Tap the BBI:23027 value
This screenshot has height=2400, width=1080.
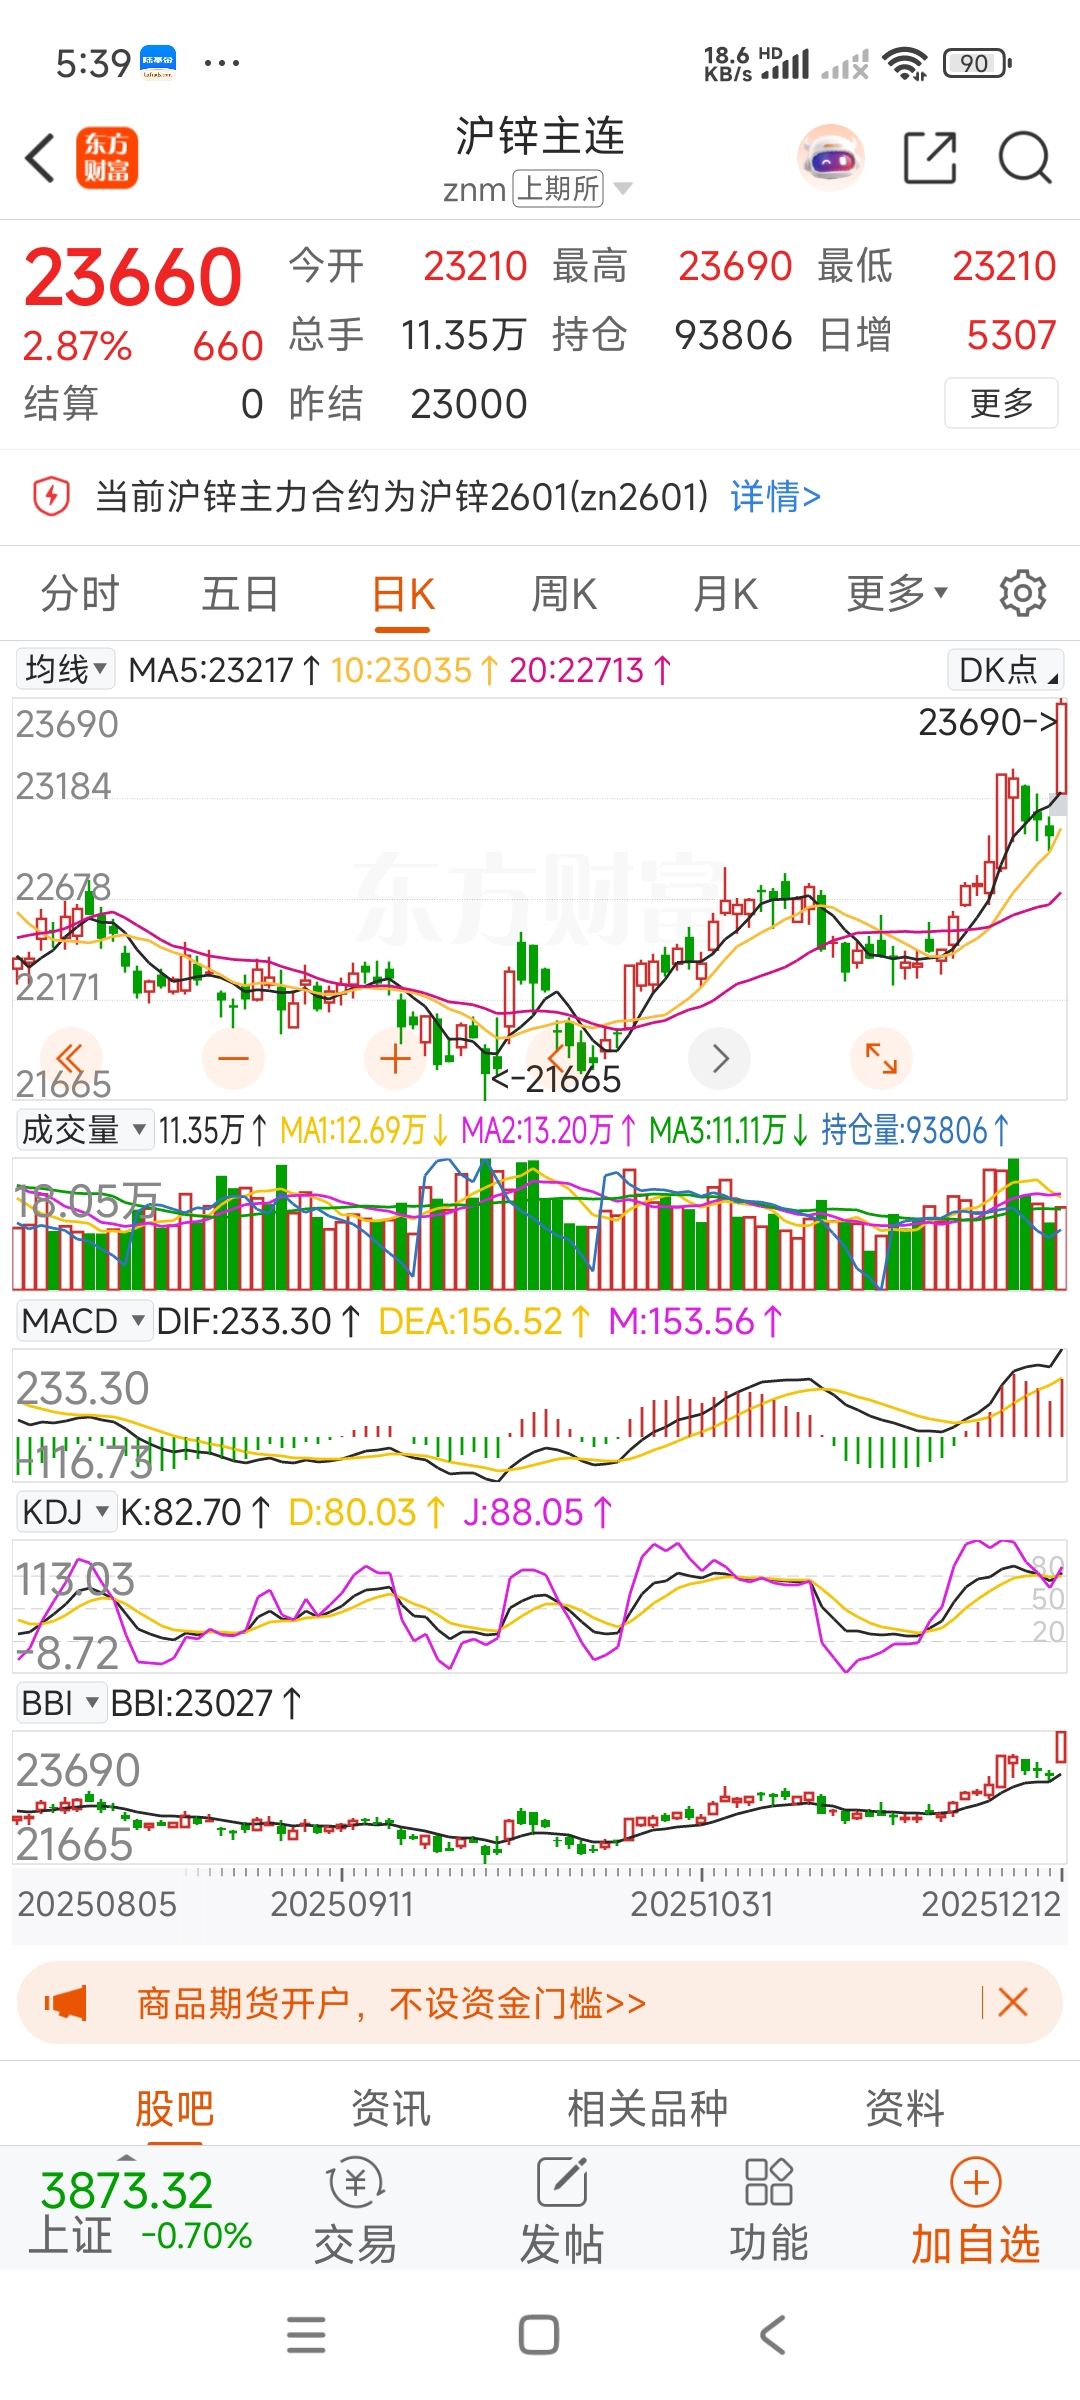point(205,1703)
